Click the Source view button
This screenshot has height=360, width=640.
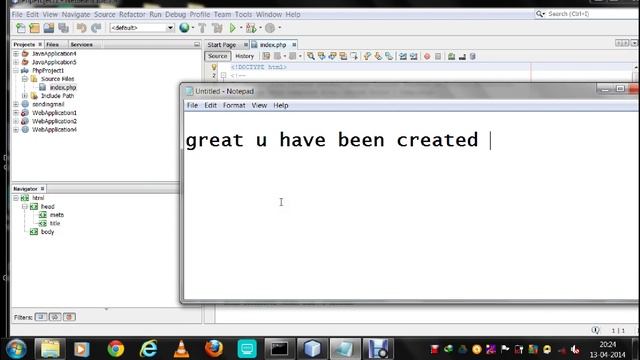[x=217, y=56]
